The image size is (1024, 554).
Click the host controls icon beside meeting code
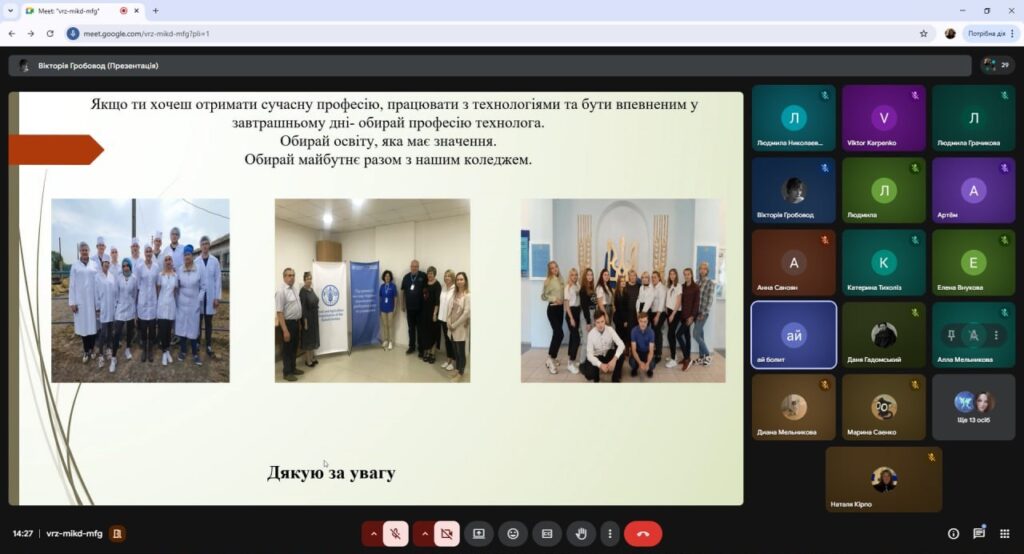[118, 534]
